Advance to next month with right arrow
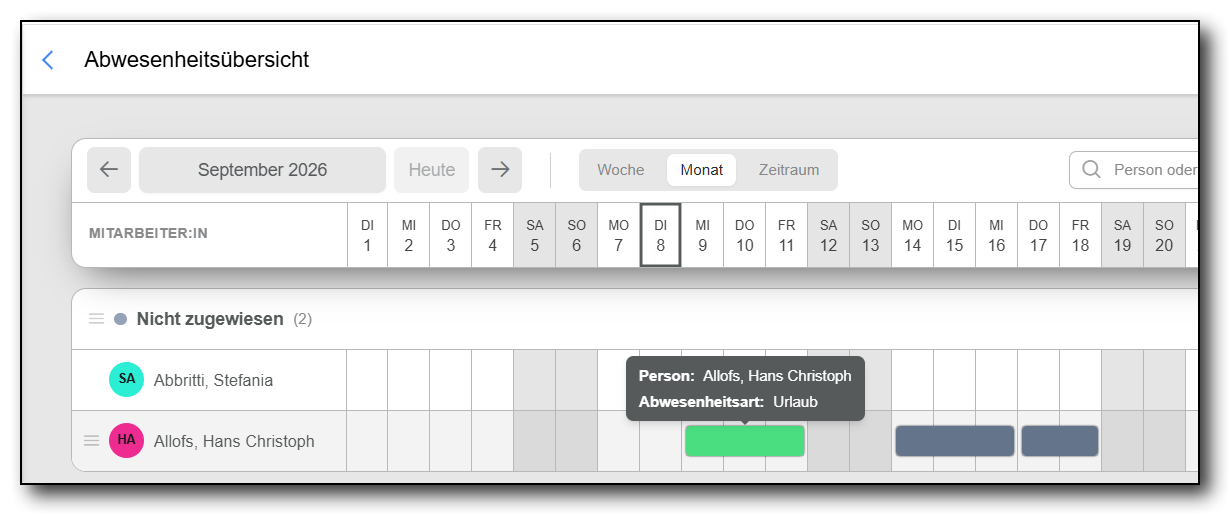 click(x=500, y=170)
